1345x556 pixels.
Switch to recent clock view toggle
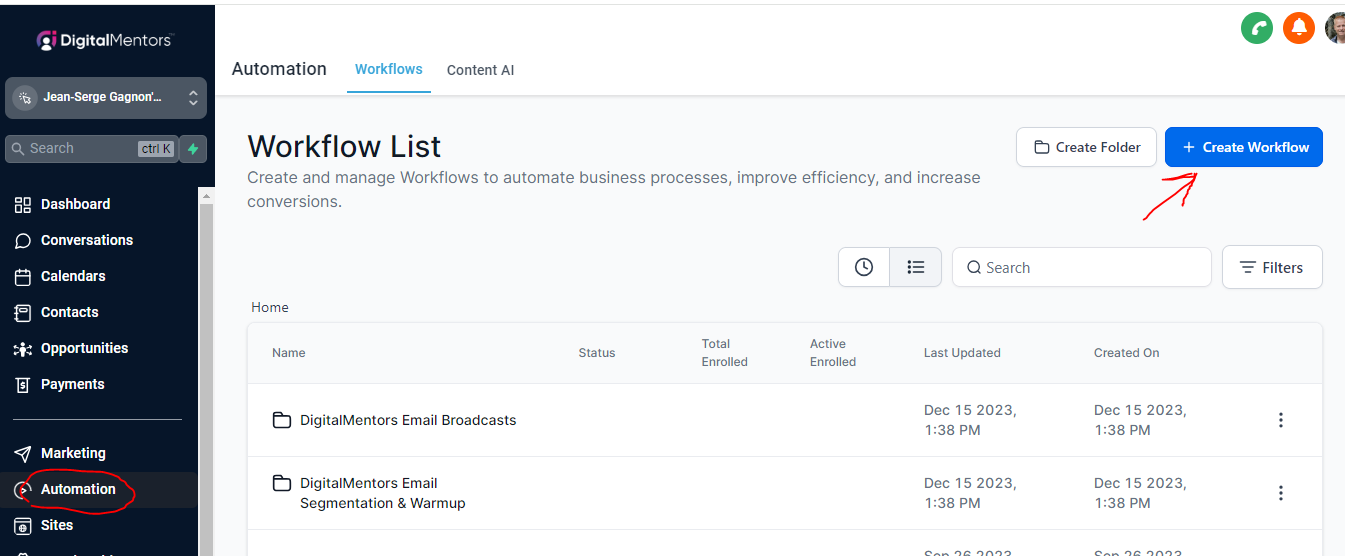click(x=864, y=267)
